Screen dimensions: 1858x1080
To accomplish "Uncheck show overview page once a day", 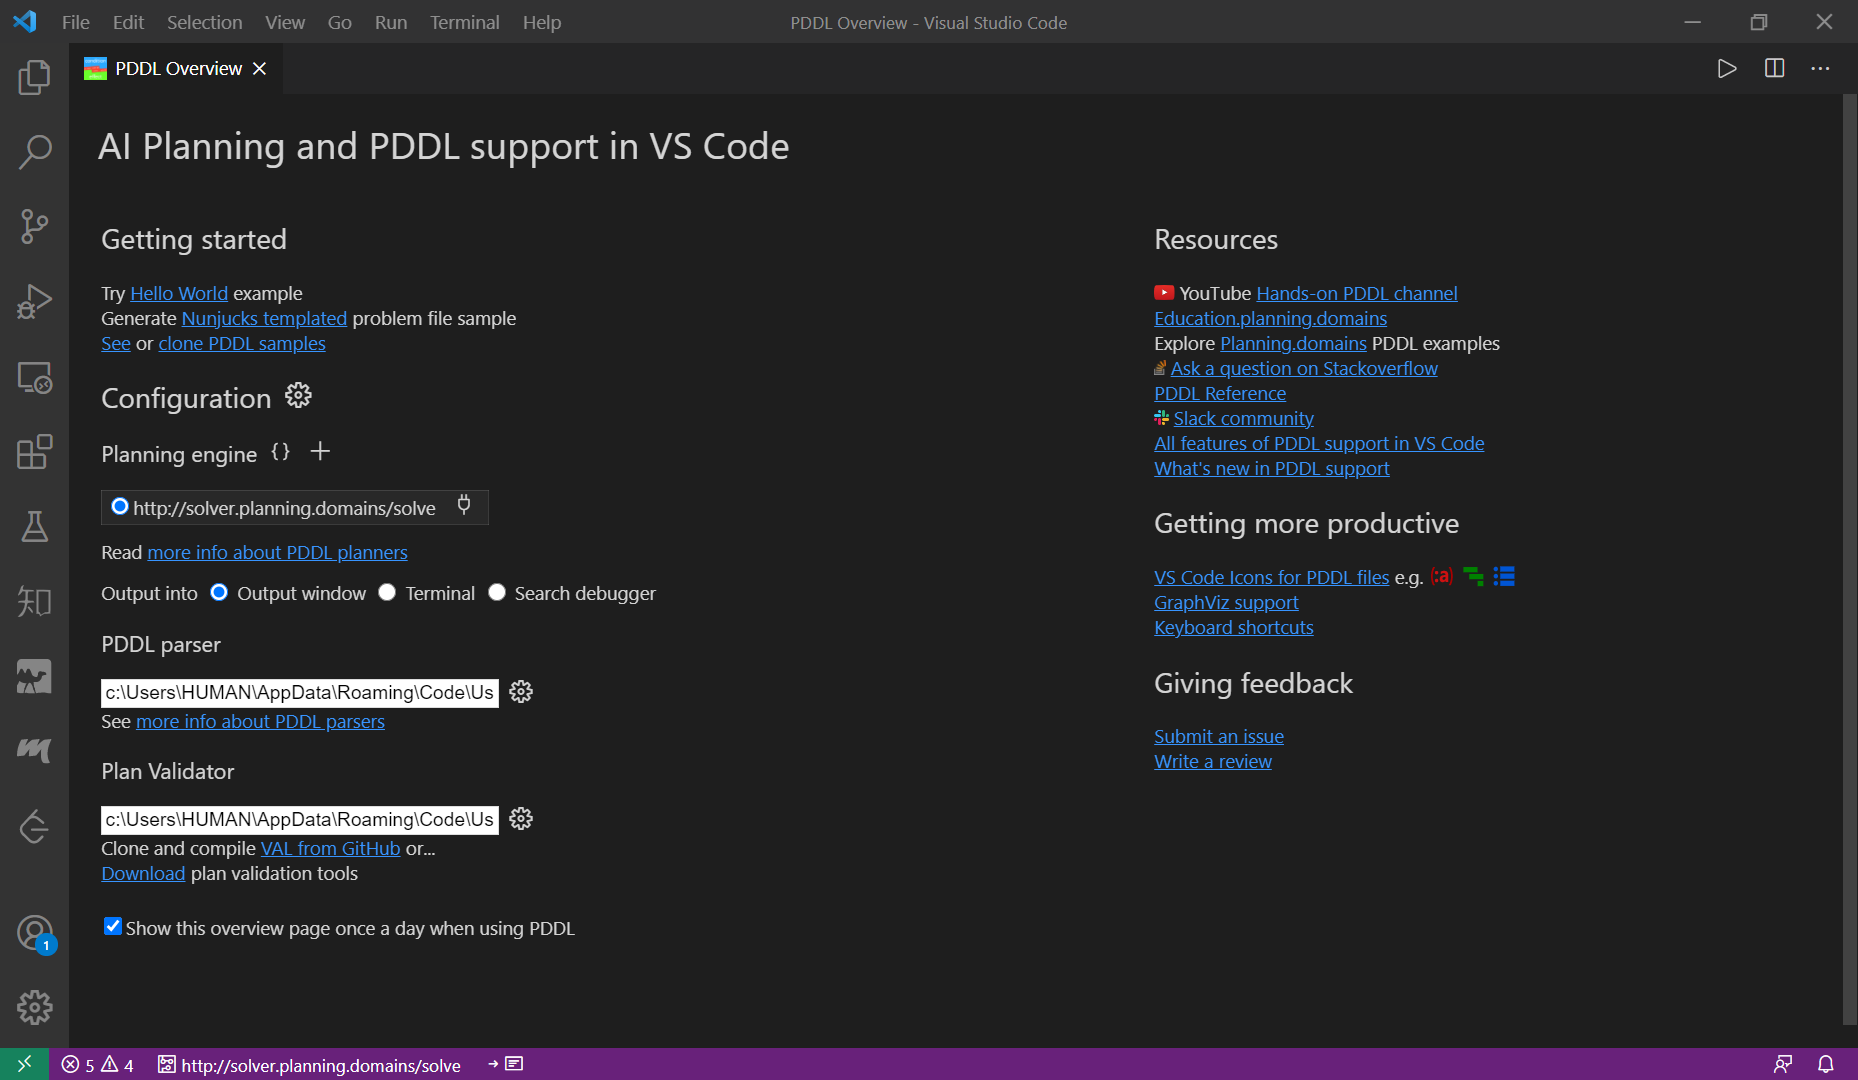I will click(113, 926).
